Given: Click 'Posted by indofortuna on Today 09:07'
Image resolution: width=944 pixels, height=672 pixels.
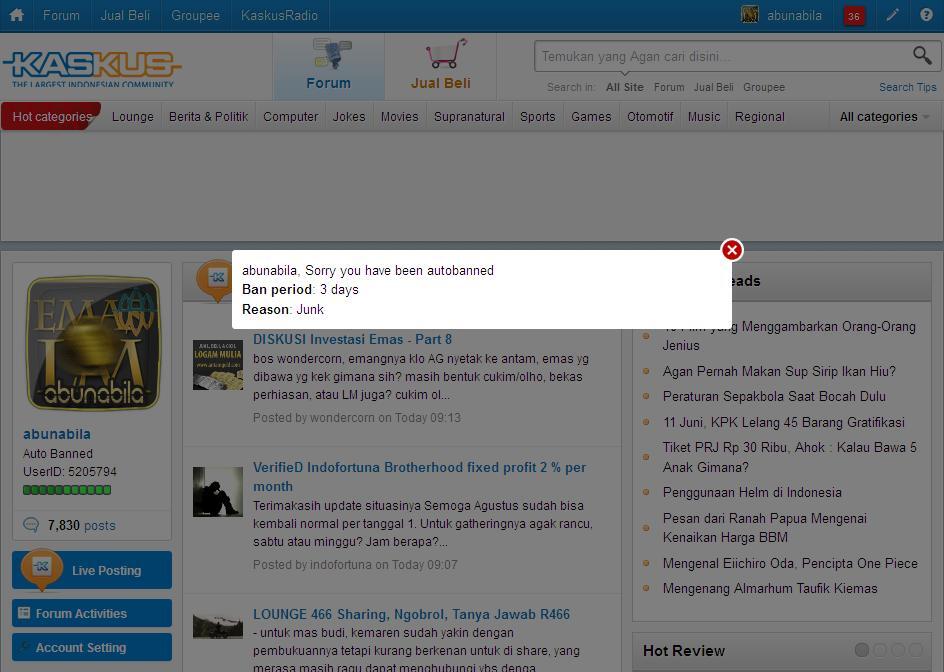Looking at the screenshot, I should click(x=355, y=564).
